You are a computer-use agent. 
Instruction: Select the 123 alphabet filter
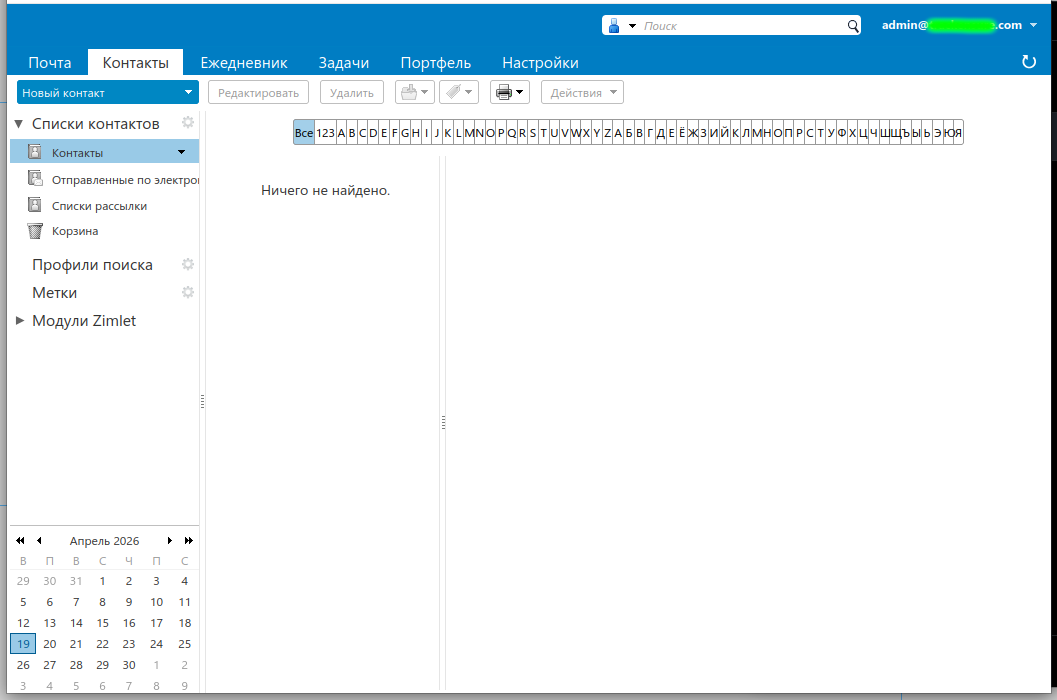(326, 132)
